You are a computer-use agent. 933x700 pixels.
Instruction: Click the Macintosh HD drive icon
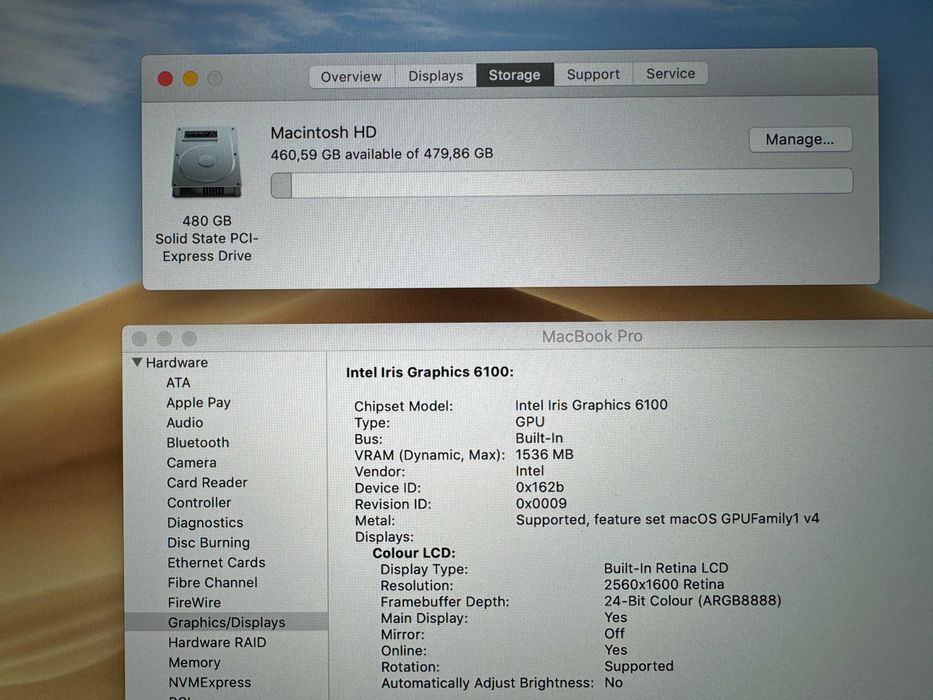coord(206,162)
